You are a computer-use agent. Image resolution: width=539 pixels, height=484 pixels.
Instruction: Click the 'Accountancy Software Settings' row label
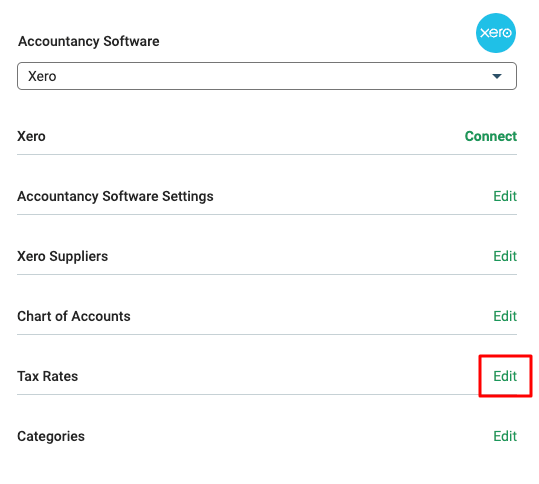point(115,196)
